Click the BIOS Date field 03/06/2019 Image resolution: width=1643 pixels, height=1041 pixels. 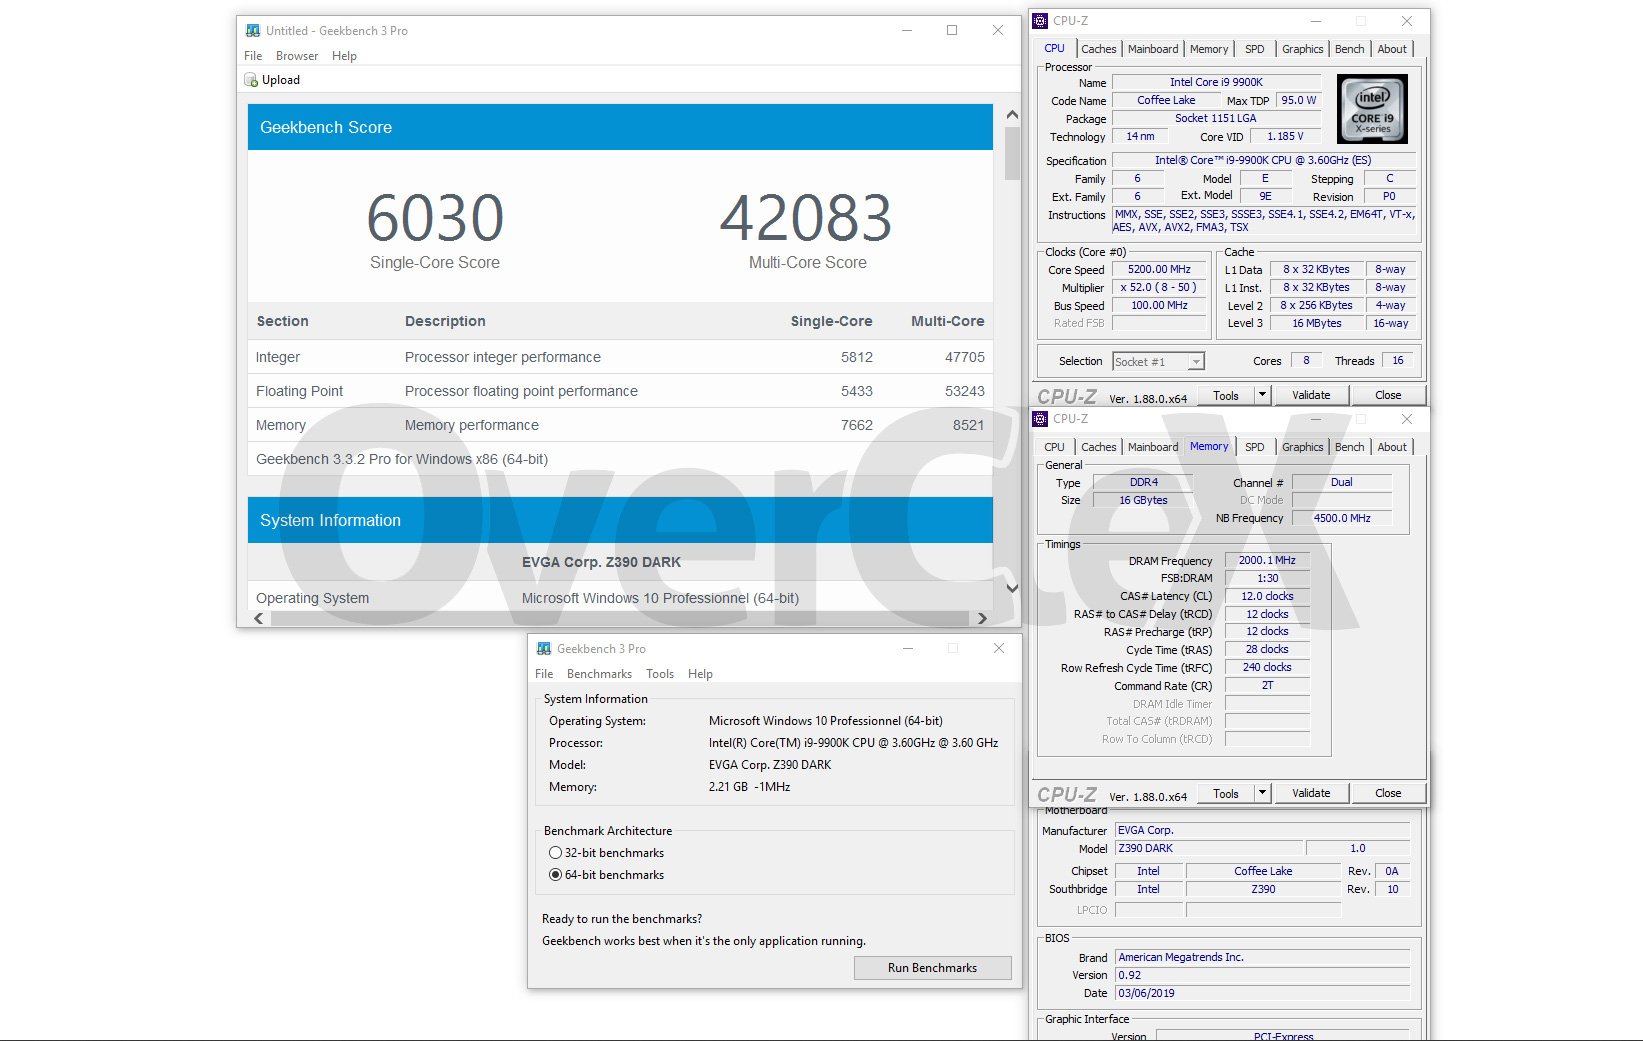click(1262, 994)
